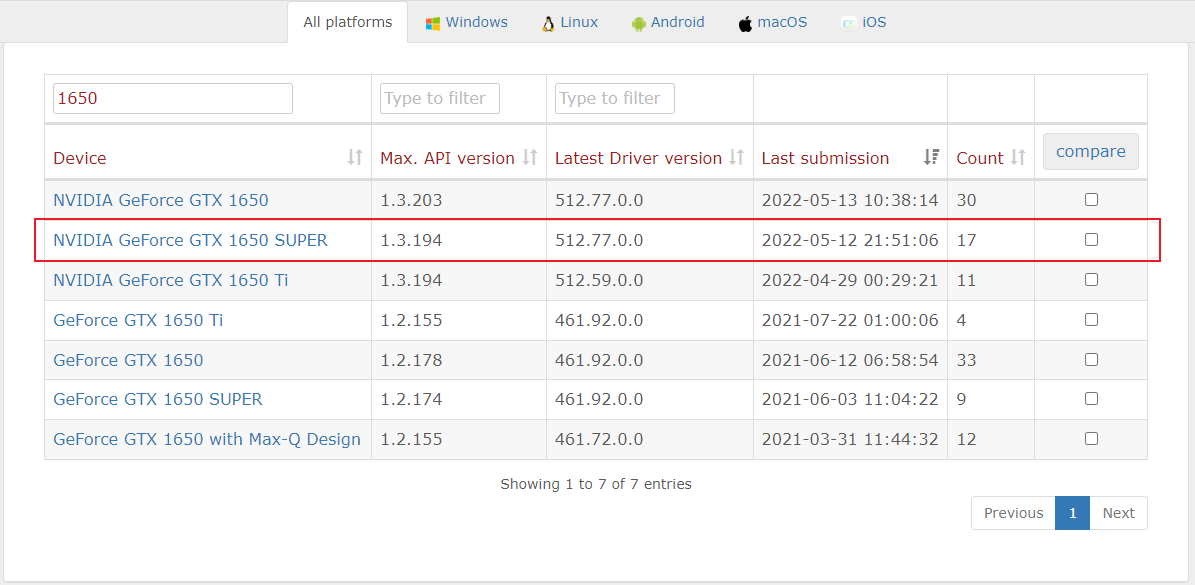
Task: Select driver version 512.59.0.0 cell
Action: point(599,280)
